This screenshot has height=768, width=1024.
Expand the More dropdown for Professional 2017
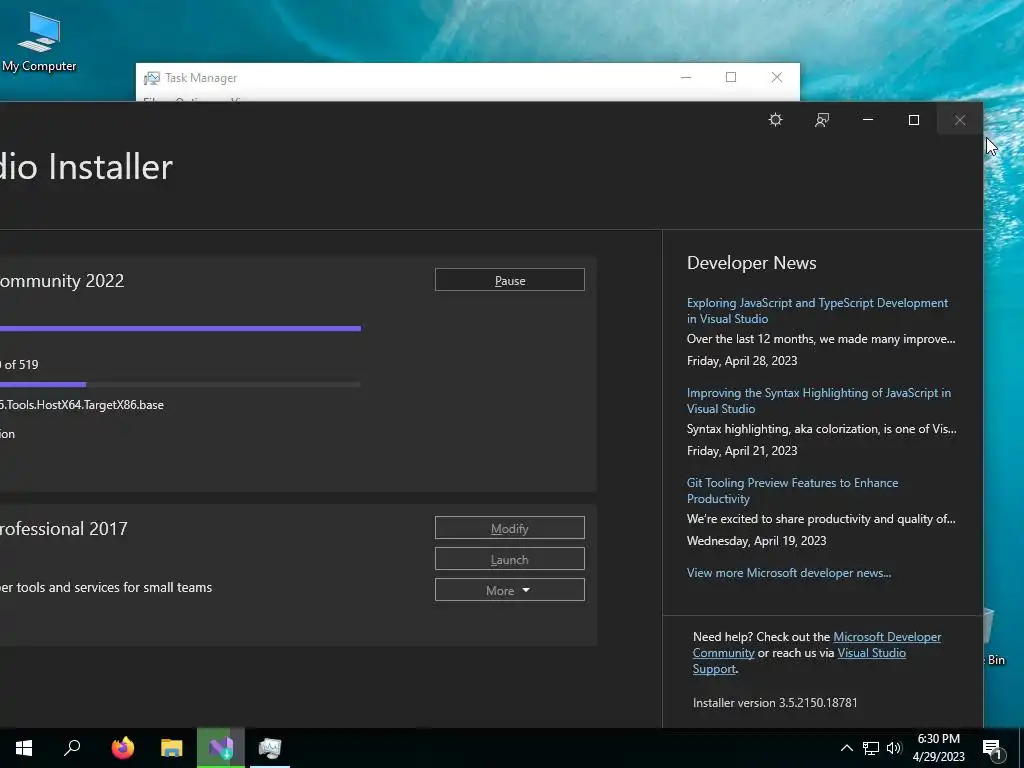[509, 590]
